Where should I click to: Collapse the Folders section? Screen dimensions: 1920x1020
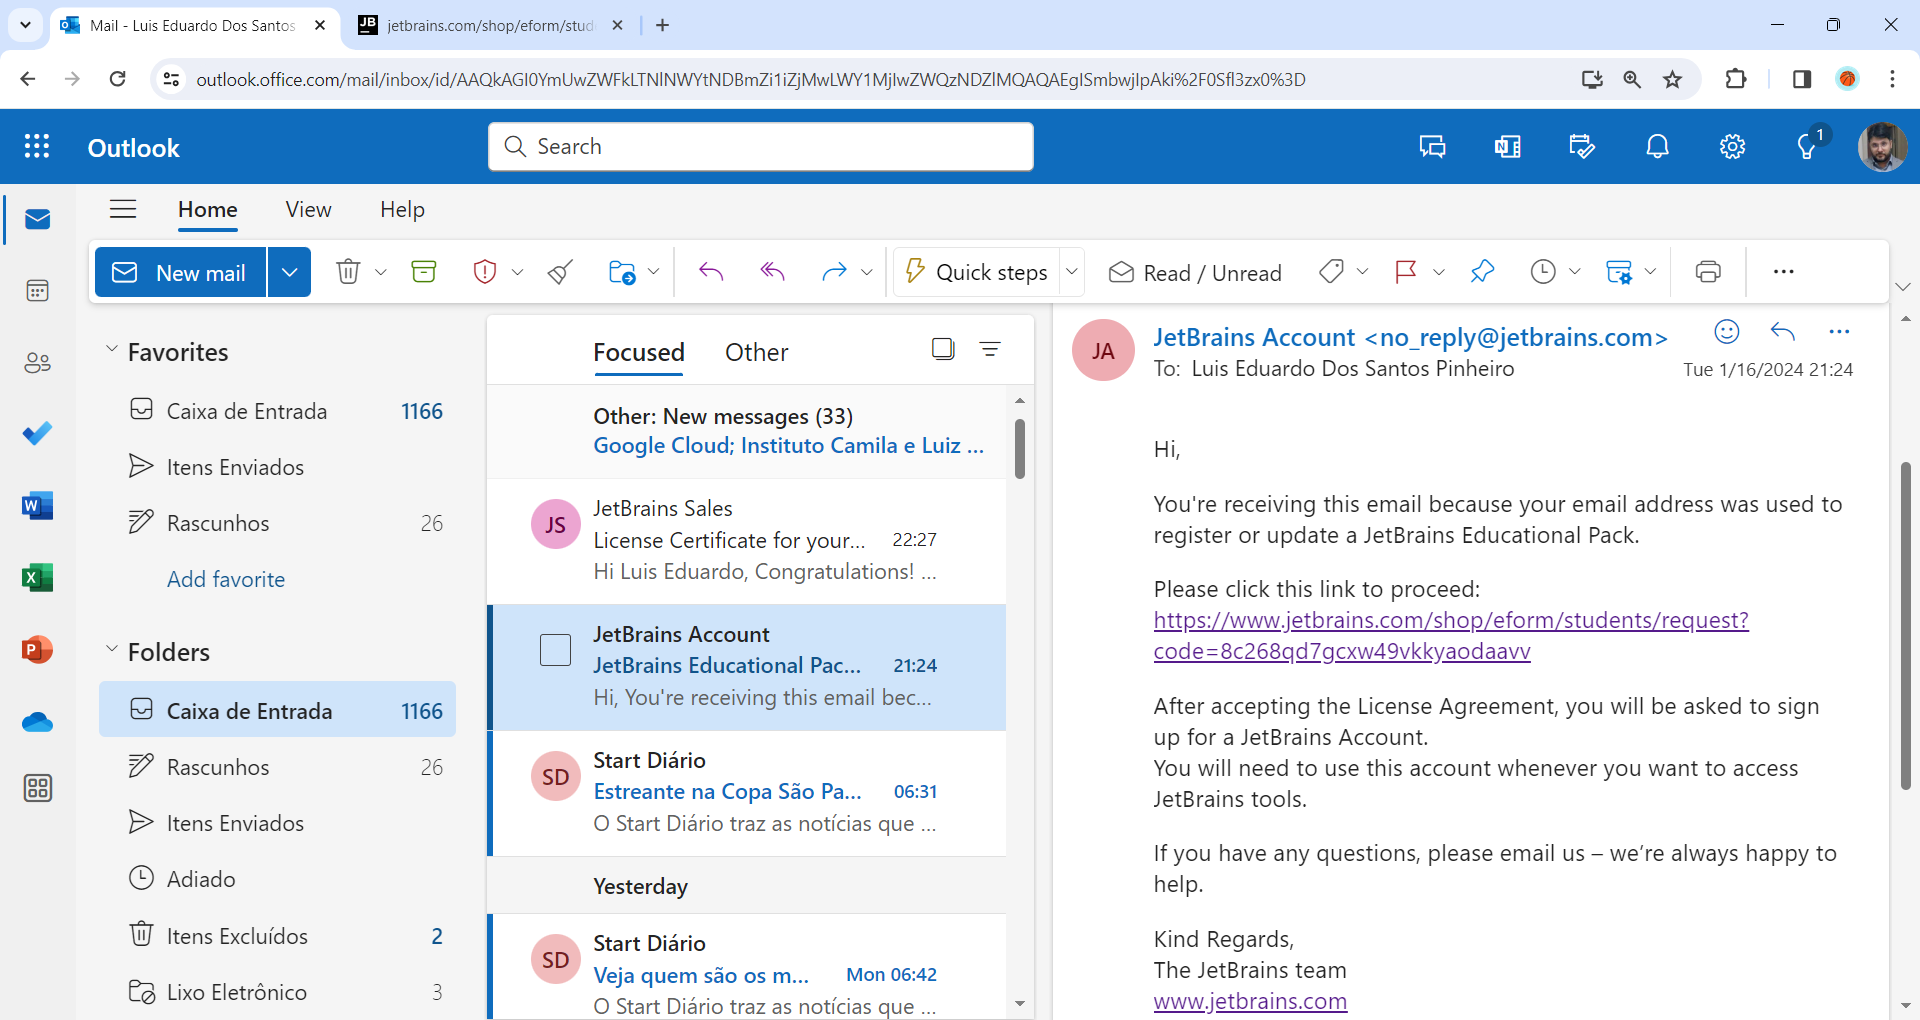[112, 649]
